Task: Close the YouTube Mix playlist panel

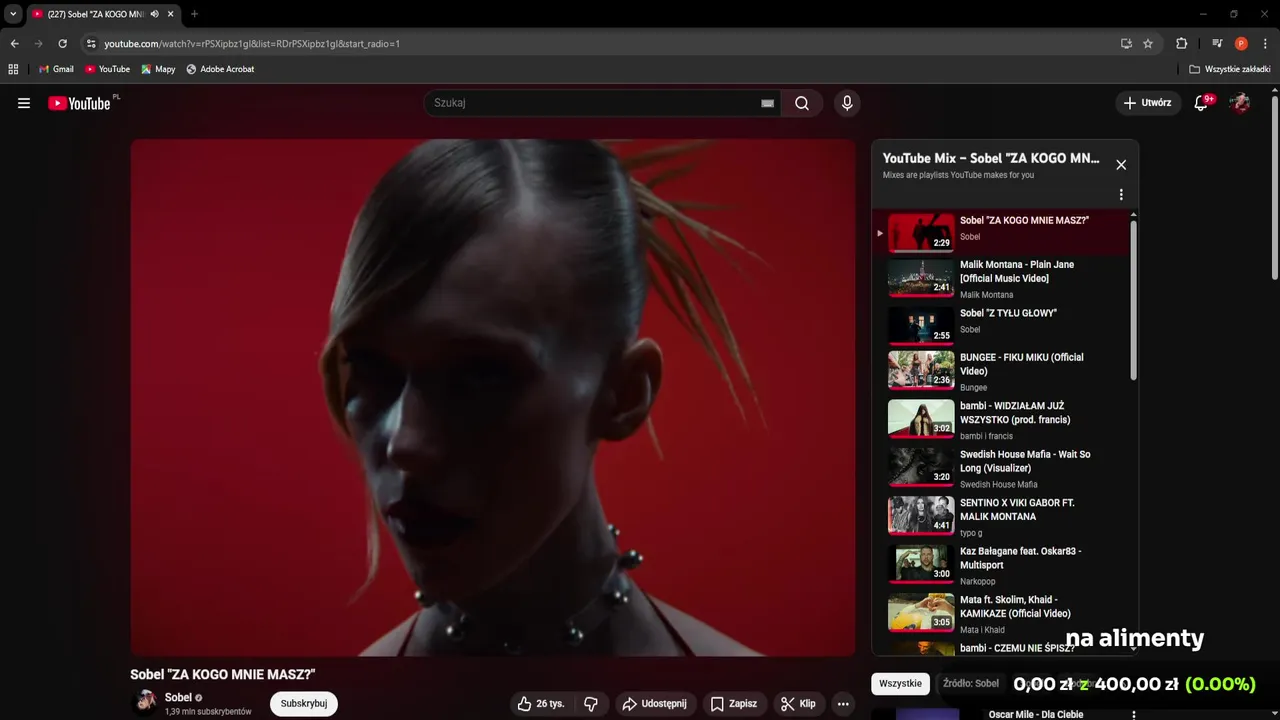Action: click(x=1121, y=165)
